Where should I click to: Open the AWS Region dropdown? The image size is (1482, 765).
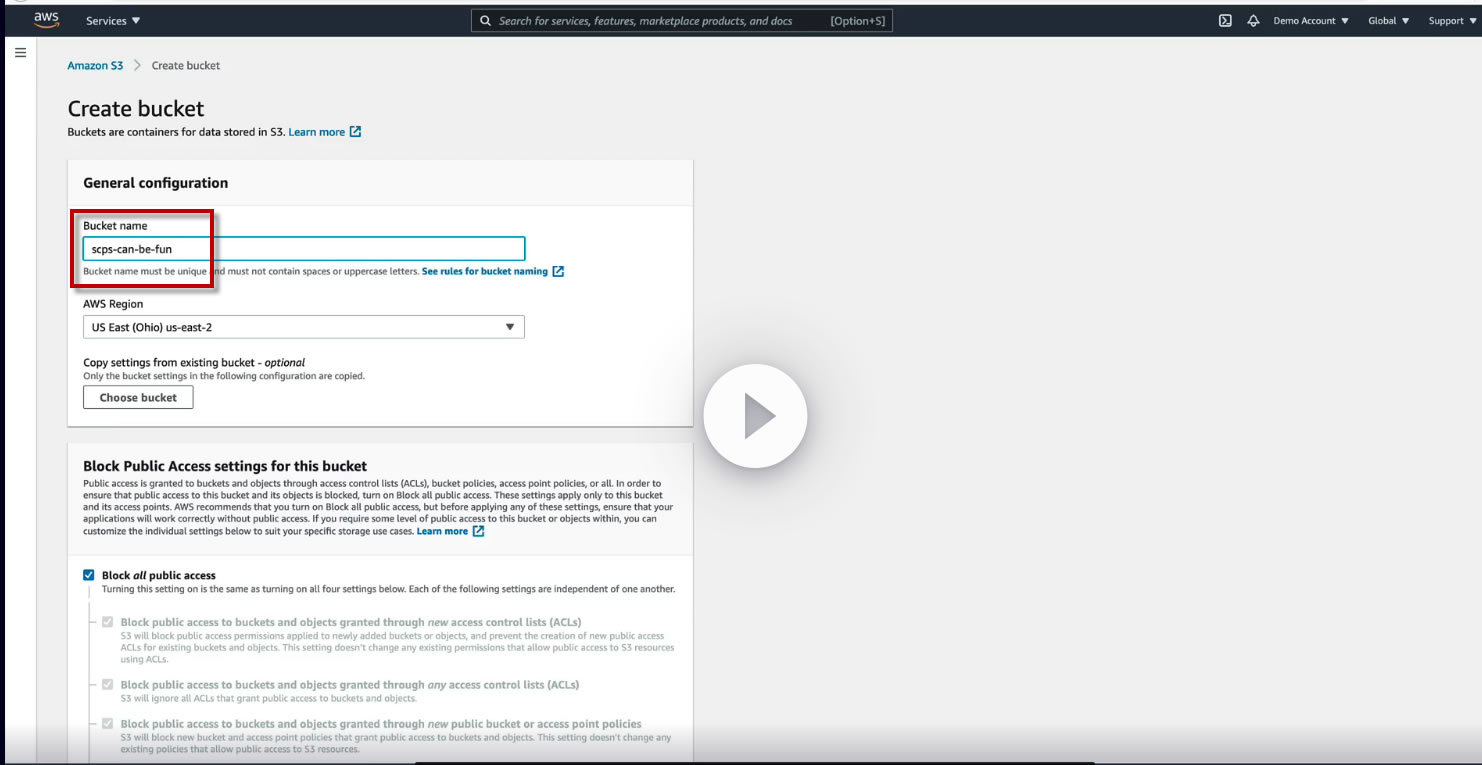tap(304, 327)
